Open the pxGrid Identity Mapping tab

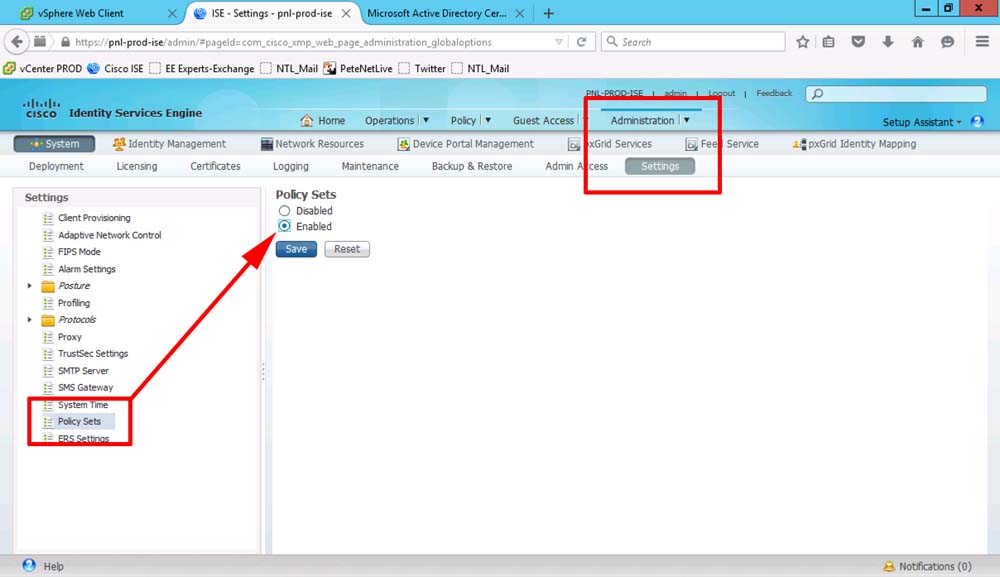tap(855, 144)
